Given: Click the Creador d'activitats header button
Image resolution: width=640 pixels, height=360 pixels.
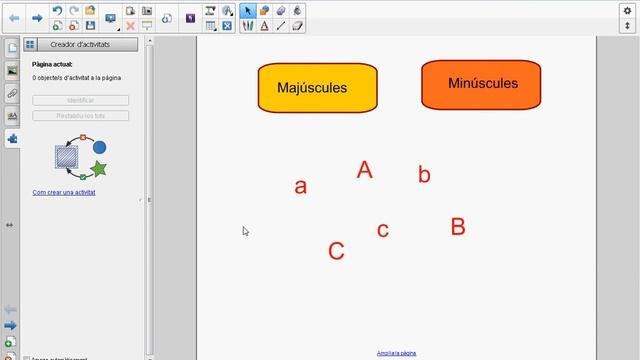Looking at the screenshot, I should tap(88, 44).
